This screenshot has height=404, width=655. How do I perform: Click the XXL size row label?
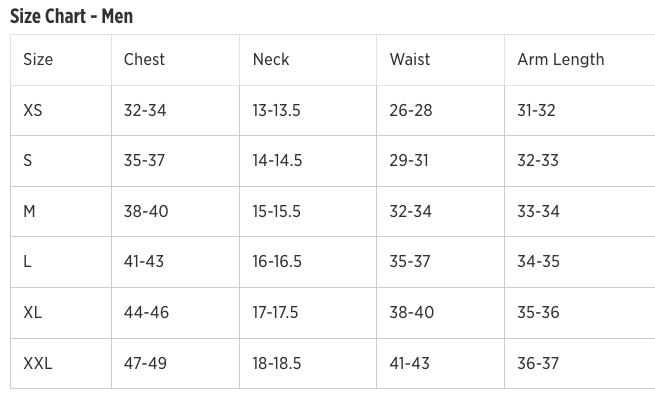click(x=38, y=363)
